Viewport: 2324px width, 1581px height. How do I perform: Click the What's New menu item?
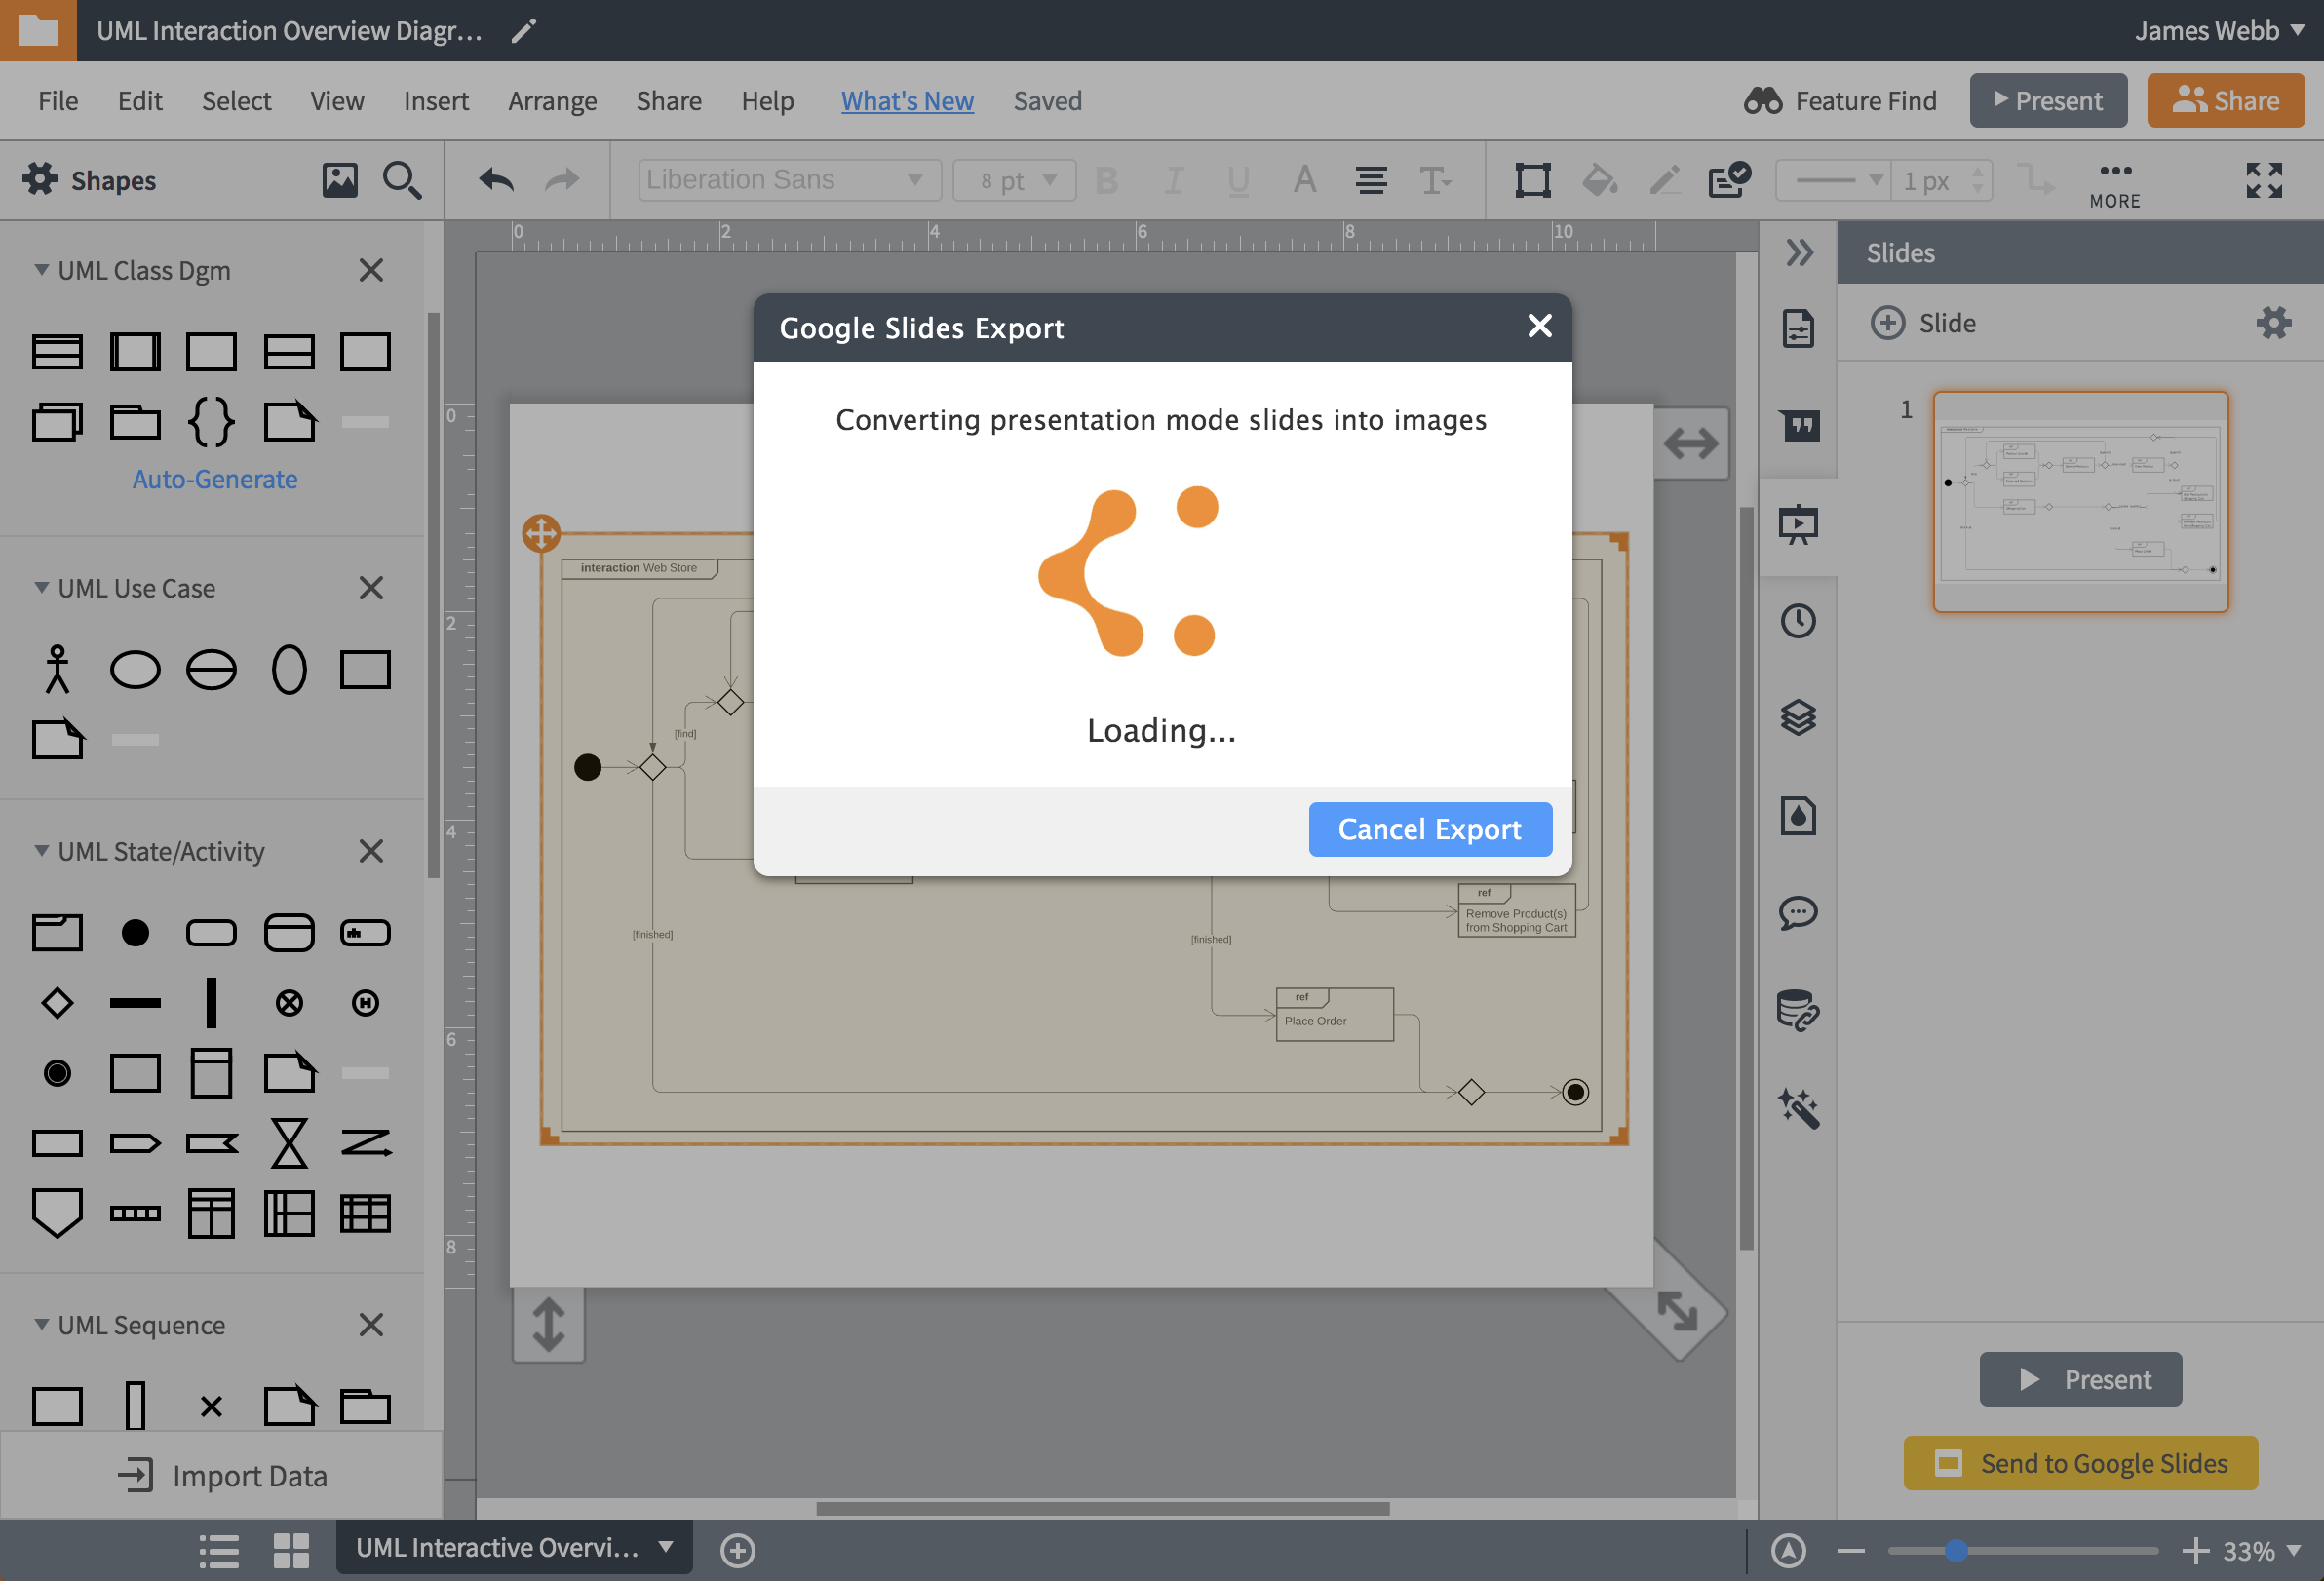[906, 98]
